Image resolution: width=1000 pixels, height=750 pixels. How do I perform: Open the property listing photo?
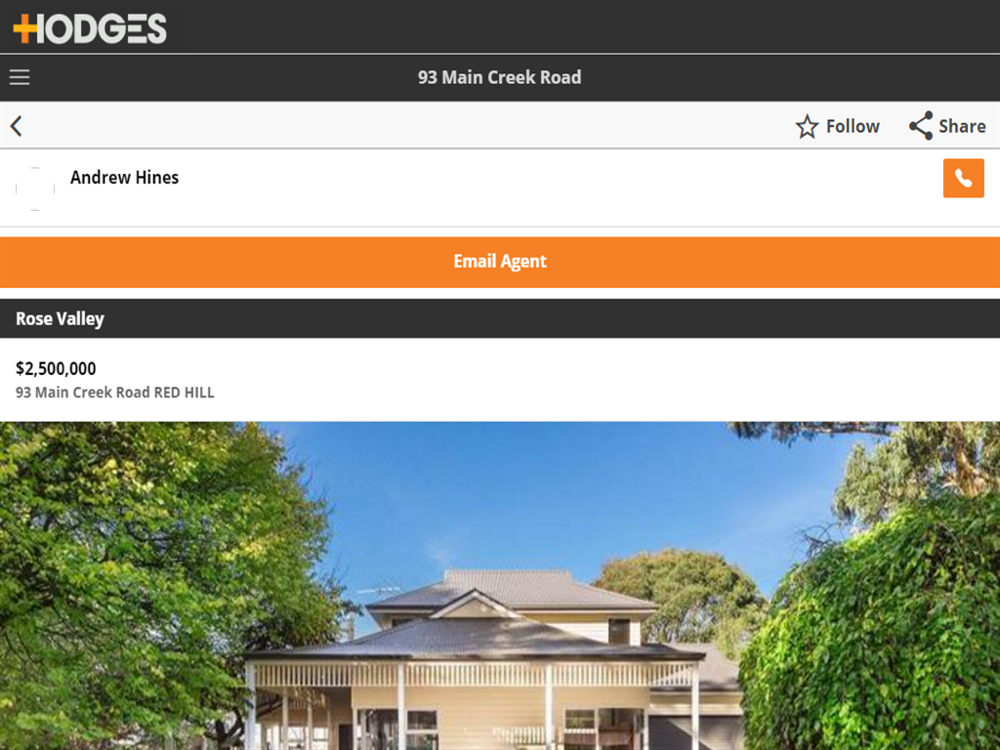click(x=500, y=585)
